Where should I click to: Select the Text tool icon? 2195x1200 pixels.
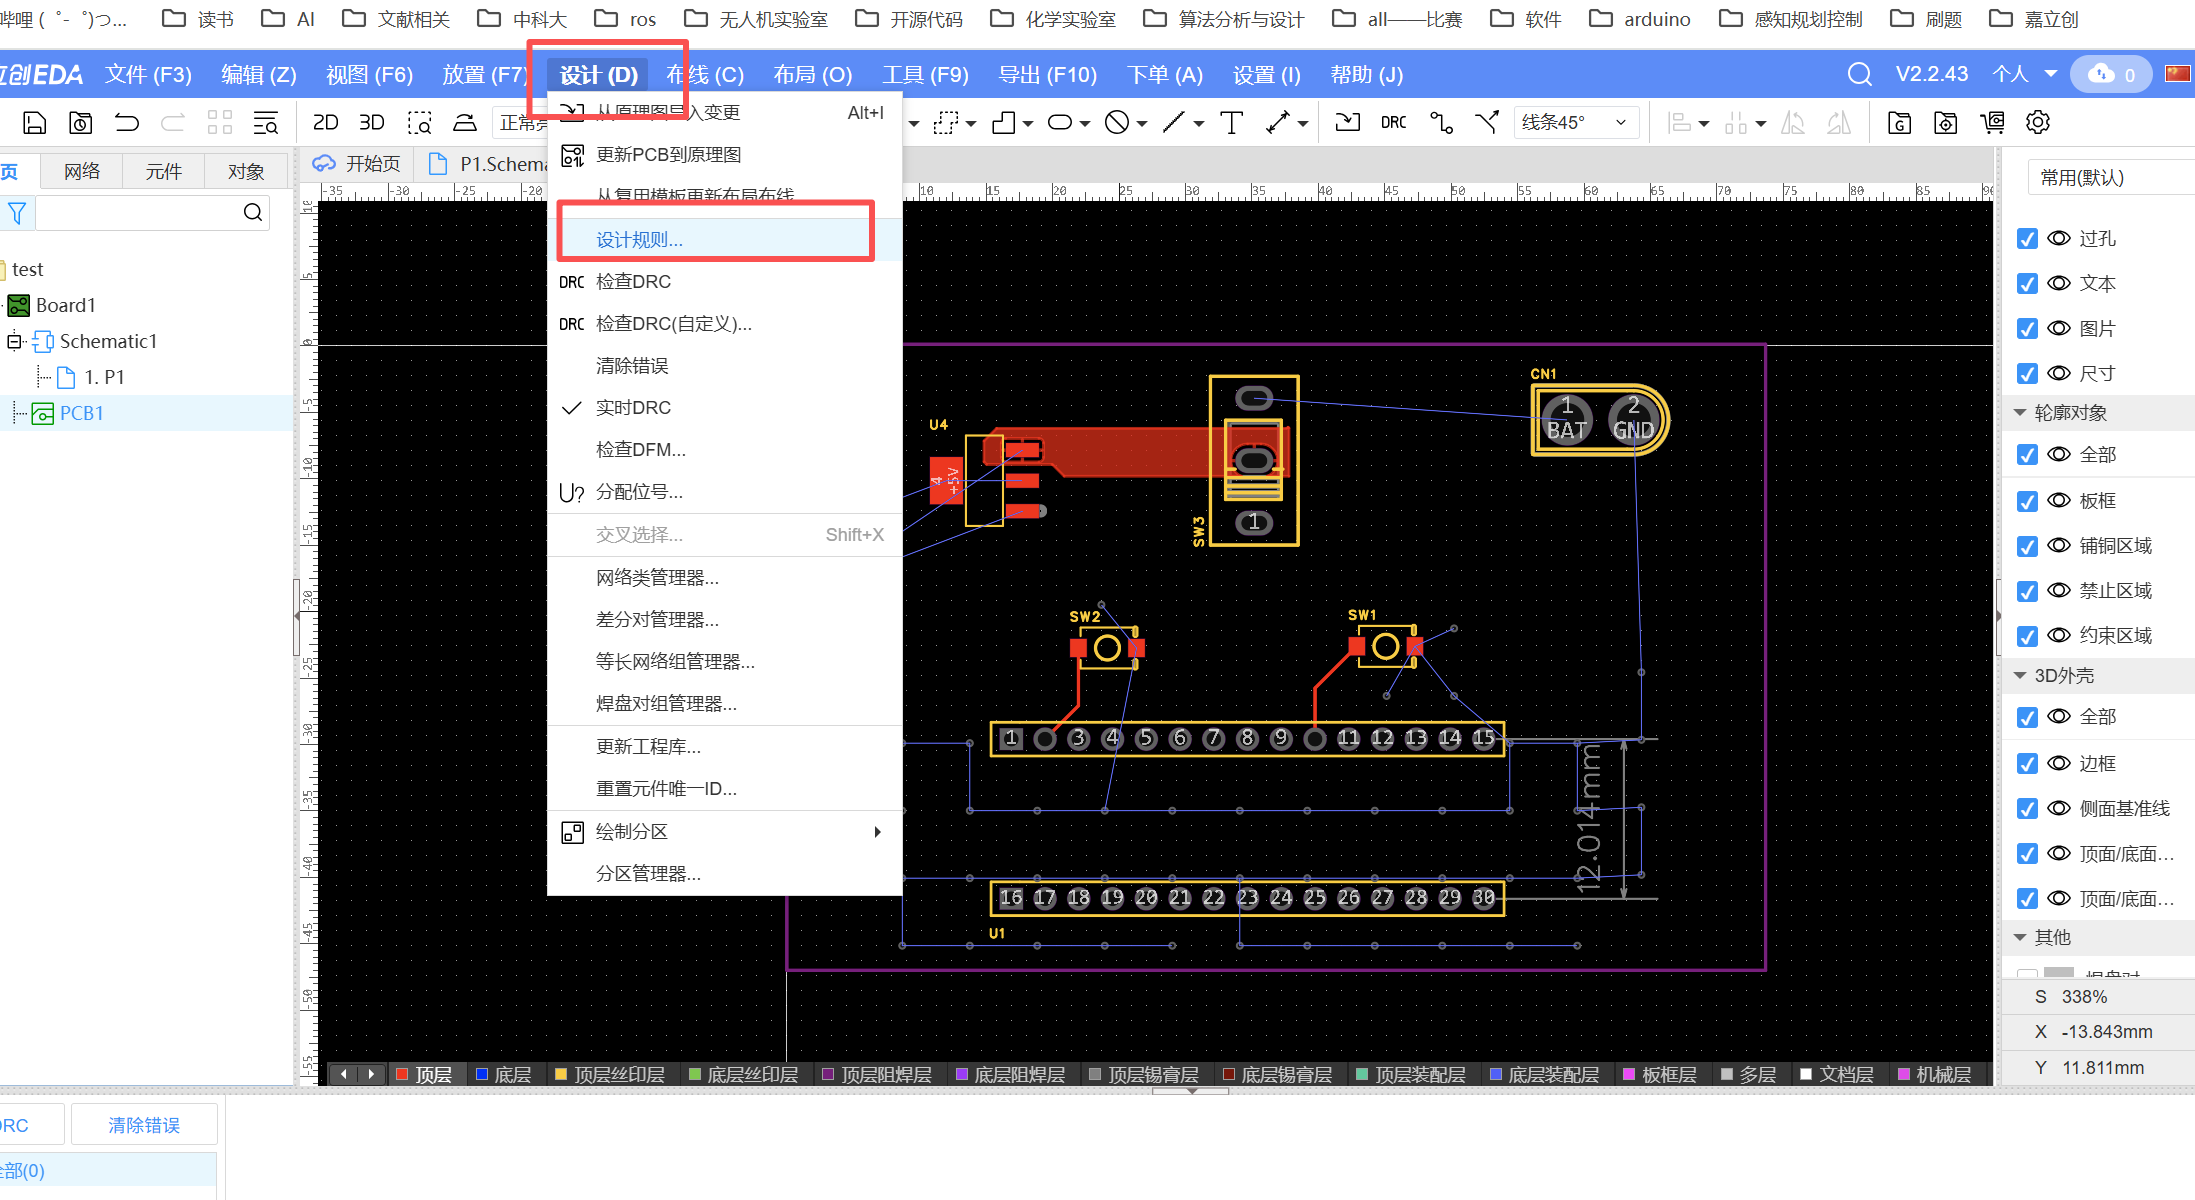1231,122
